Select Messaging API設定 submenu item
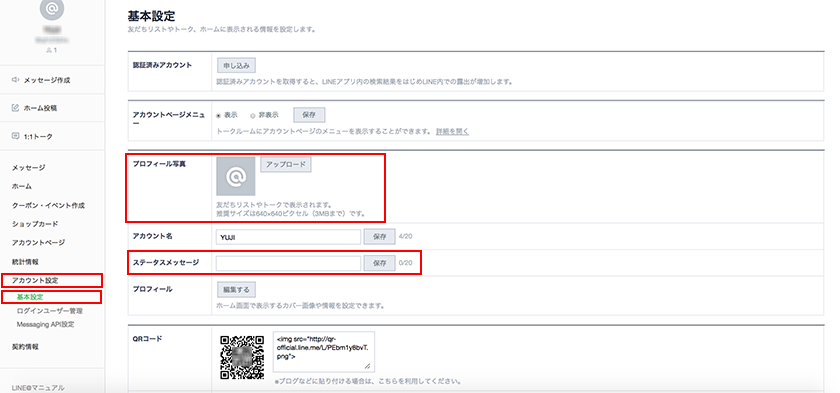 click(x=45, y=324)
